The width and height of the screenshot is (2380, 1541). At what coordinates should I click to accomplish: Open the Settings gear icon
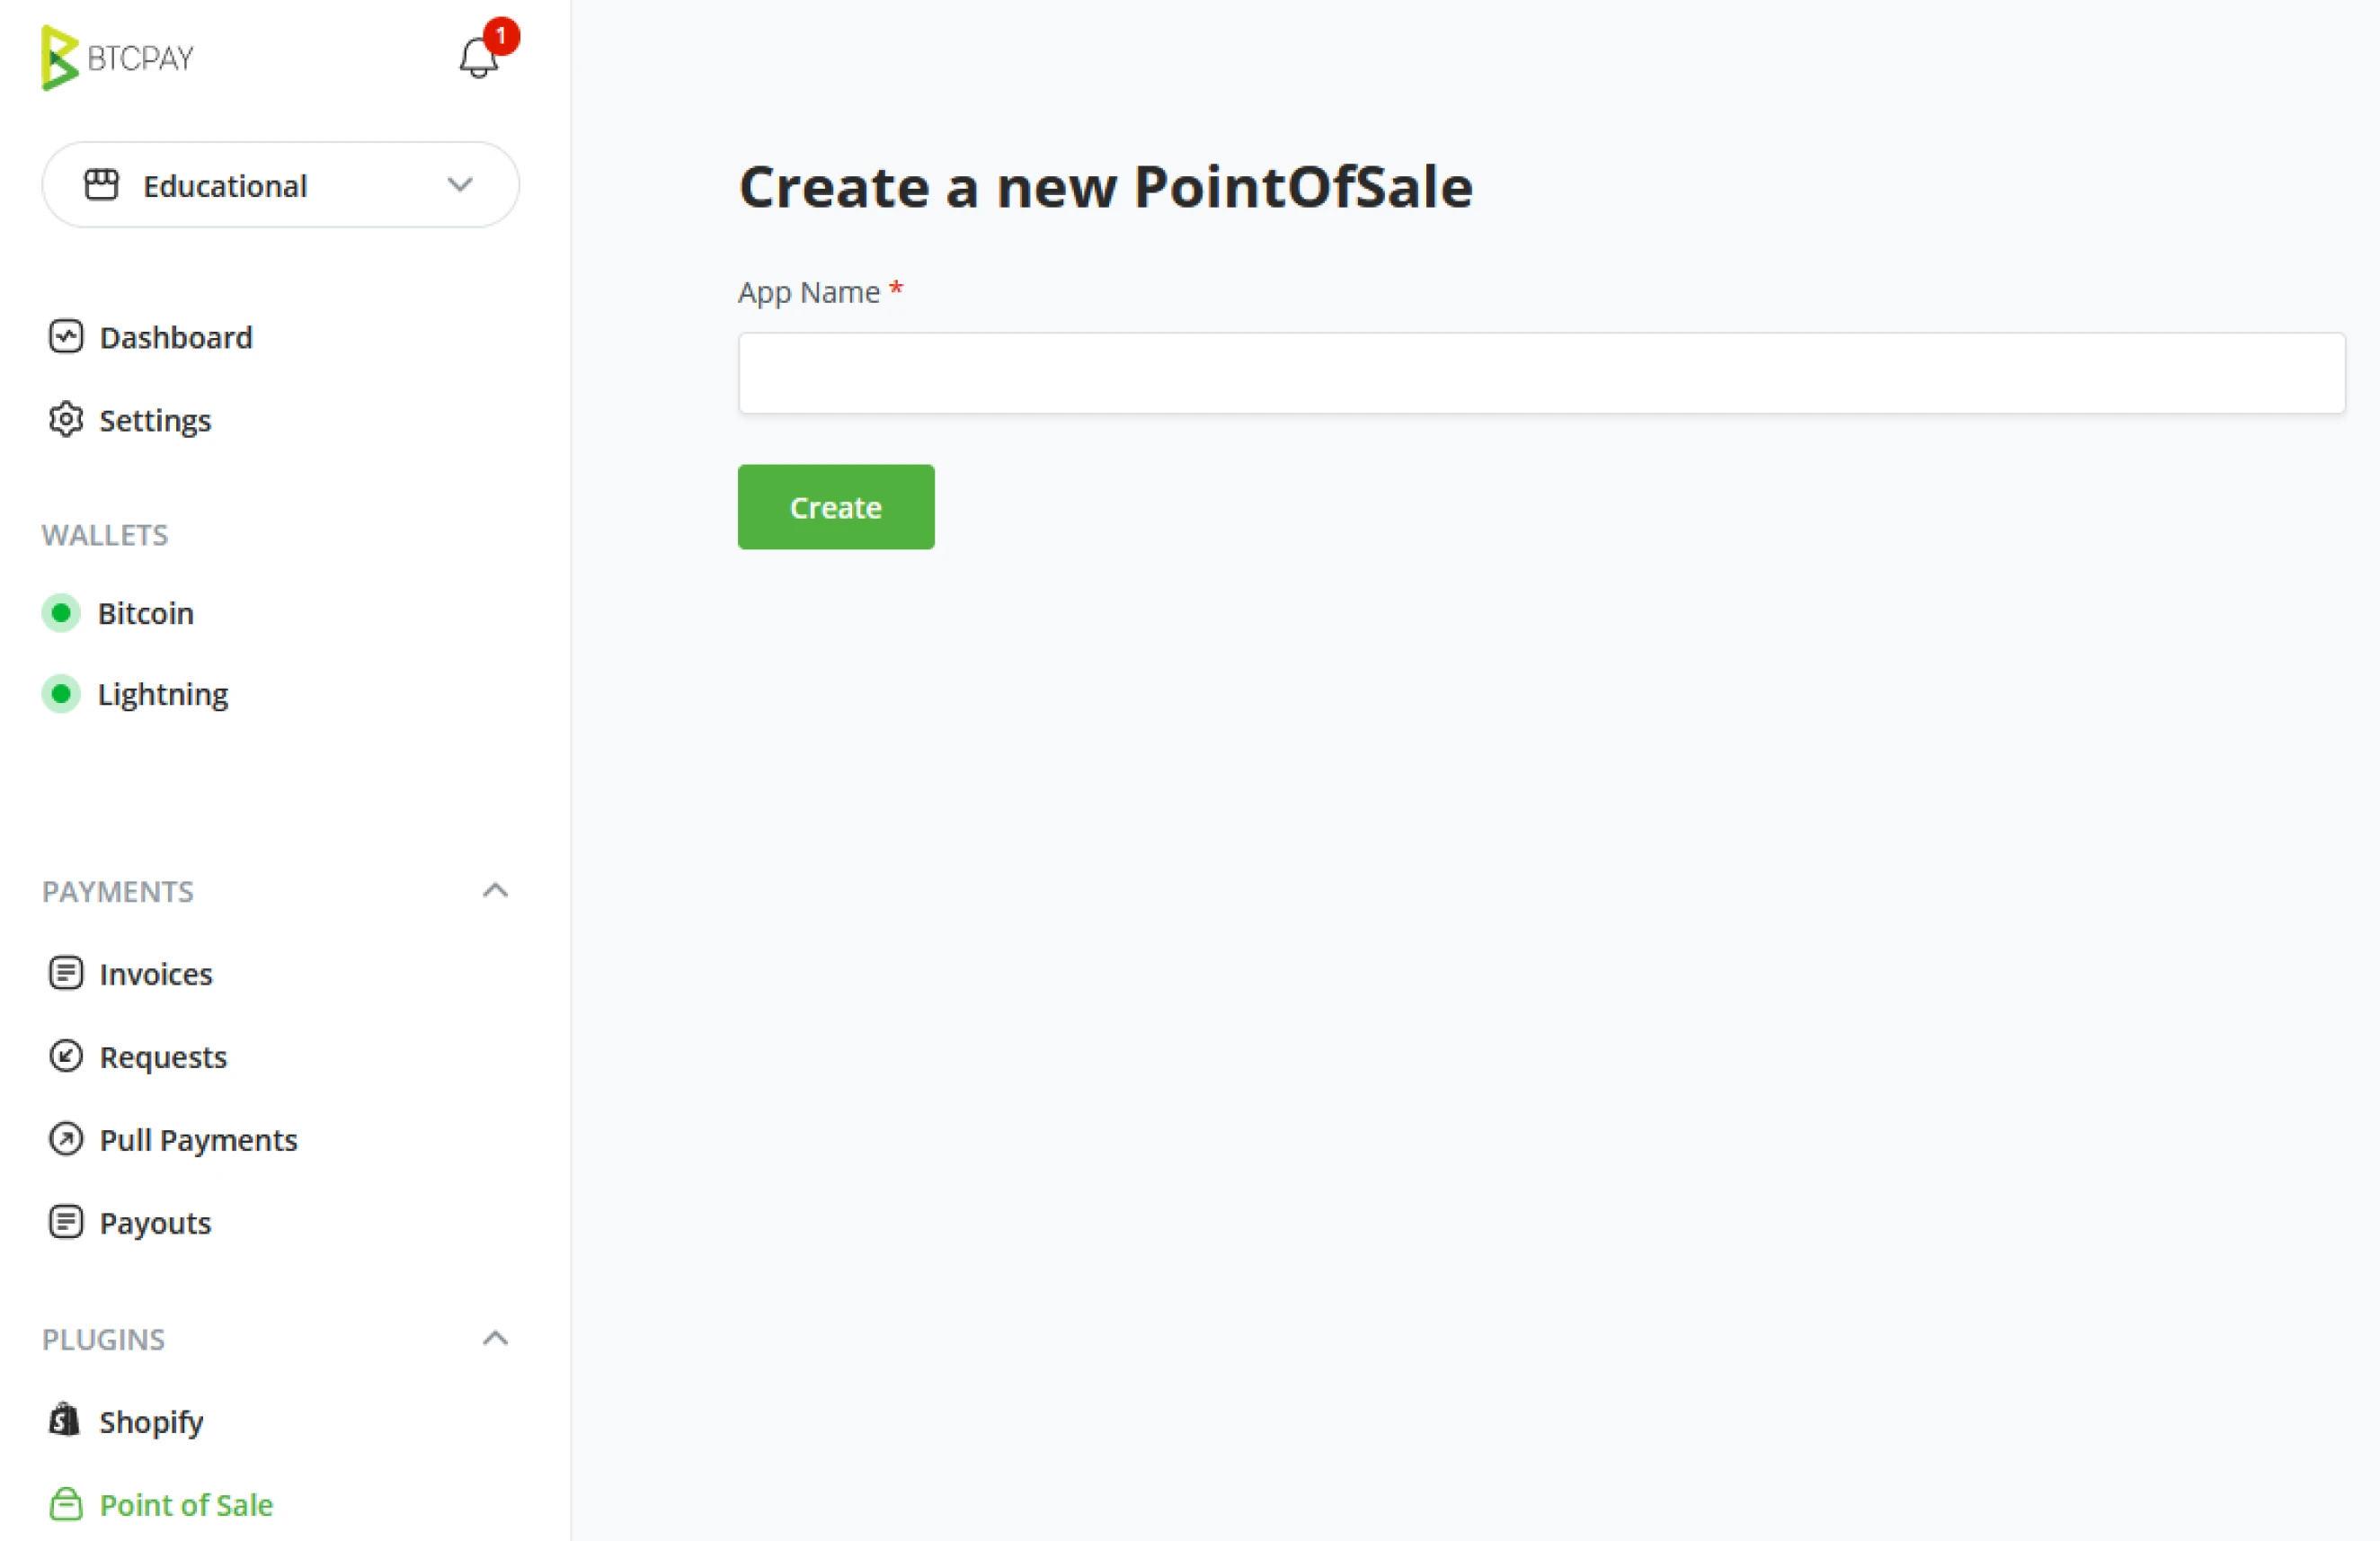(x=66, y=420)
